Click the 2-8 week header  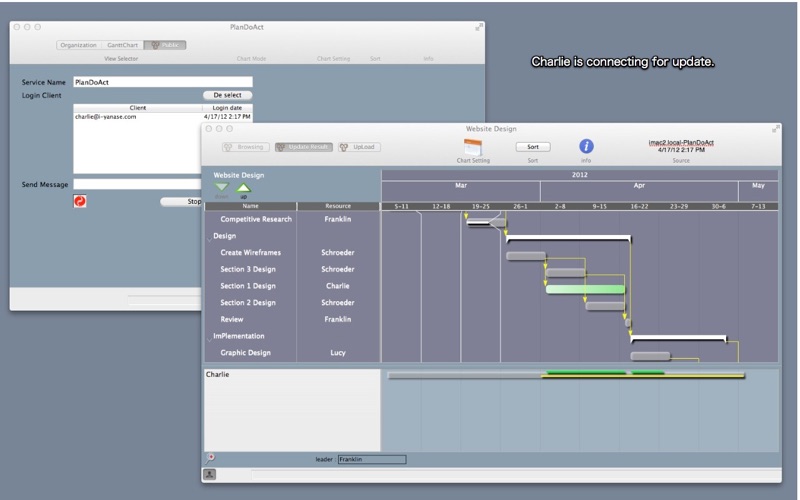coord(560,207)
